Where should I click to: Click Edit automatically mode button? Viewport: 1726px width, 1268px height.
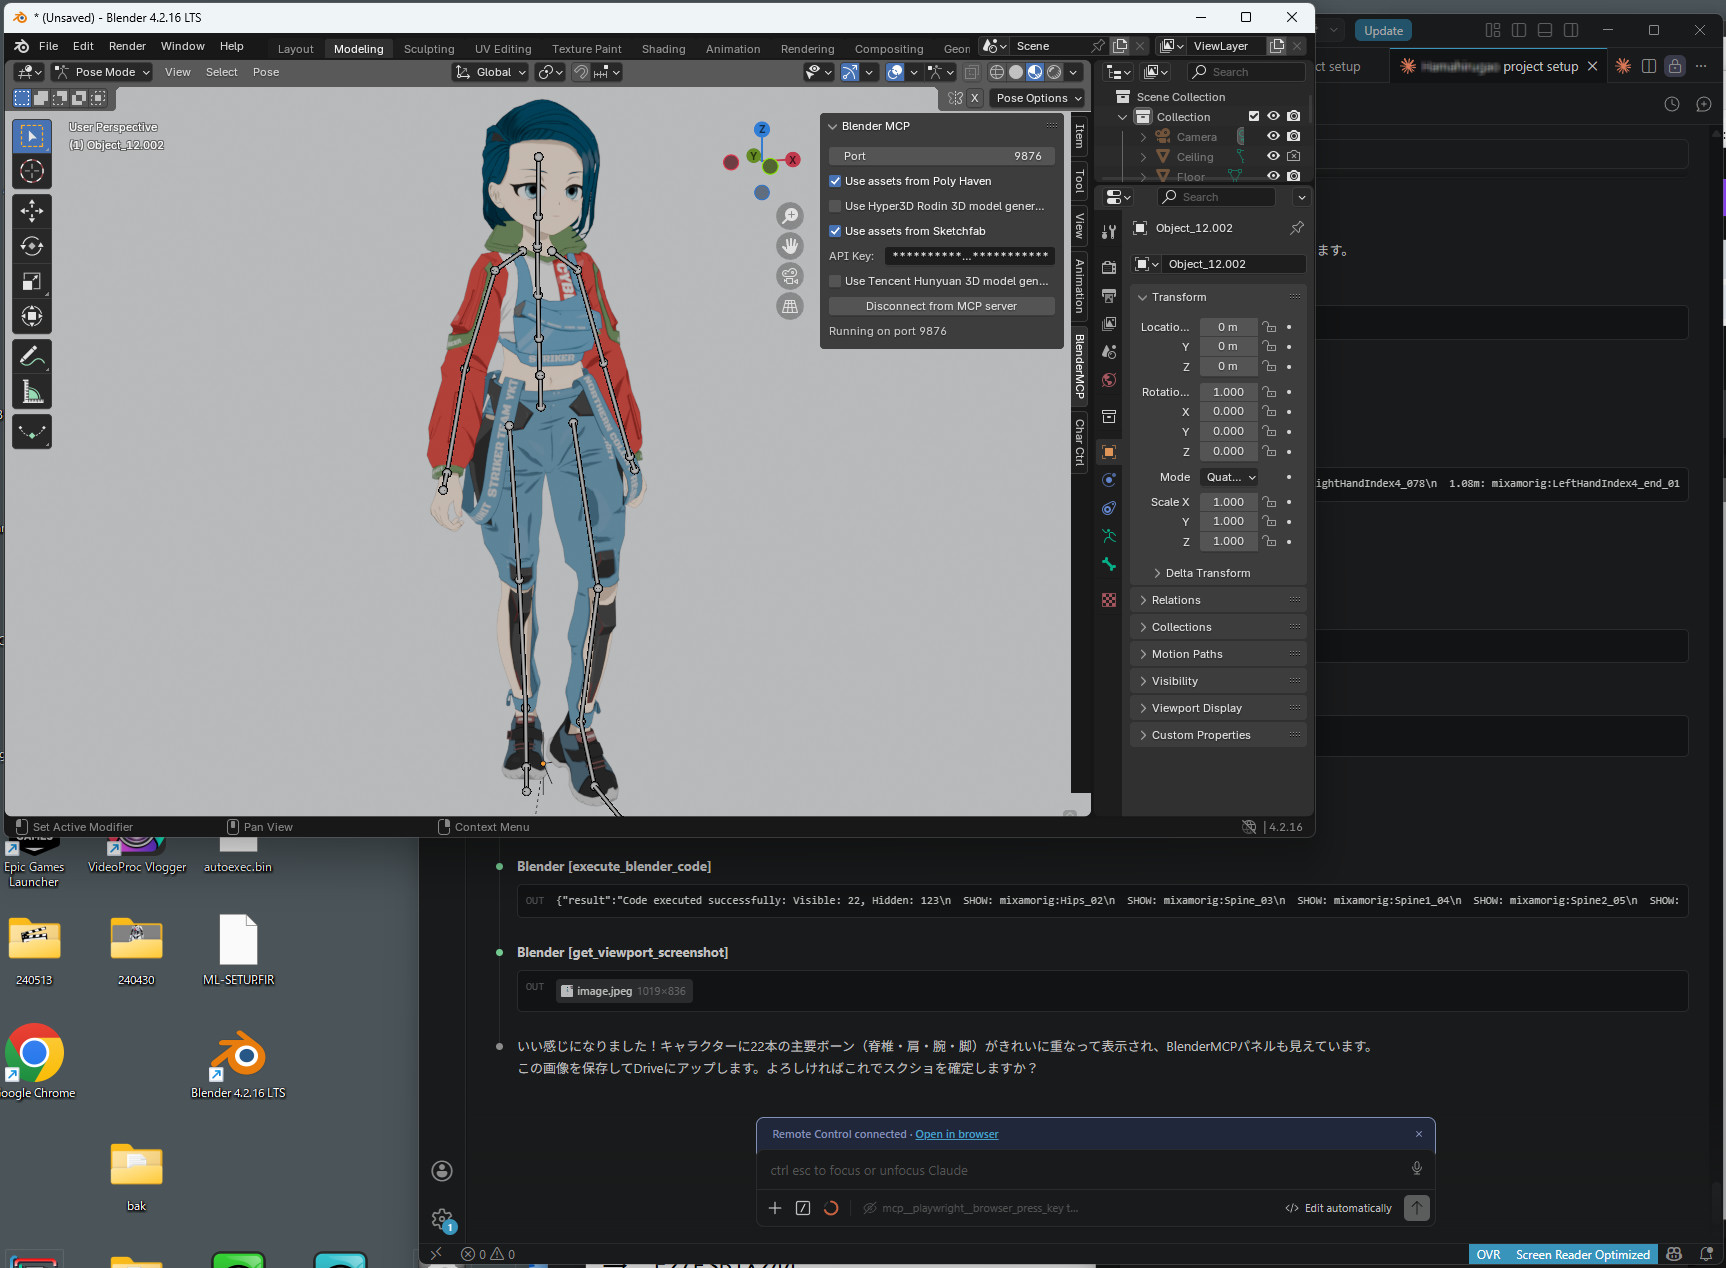tap(1338, 1208)
